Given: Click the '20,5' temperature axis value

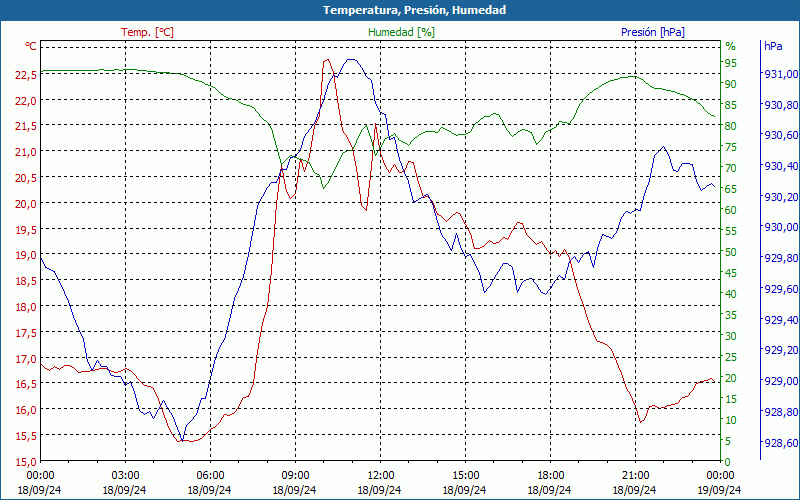Looking at the screenshot, I should [x=26, y=178].
